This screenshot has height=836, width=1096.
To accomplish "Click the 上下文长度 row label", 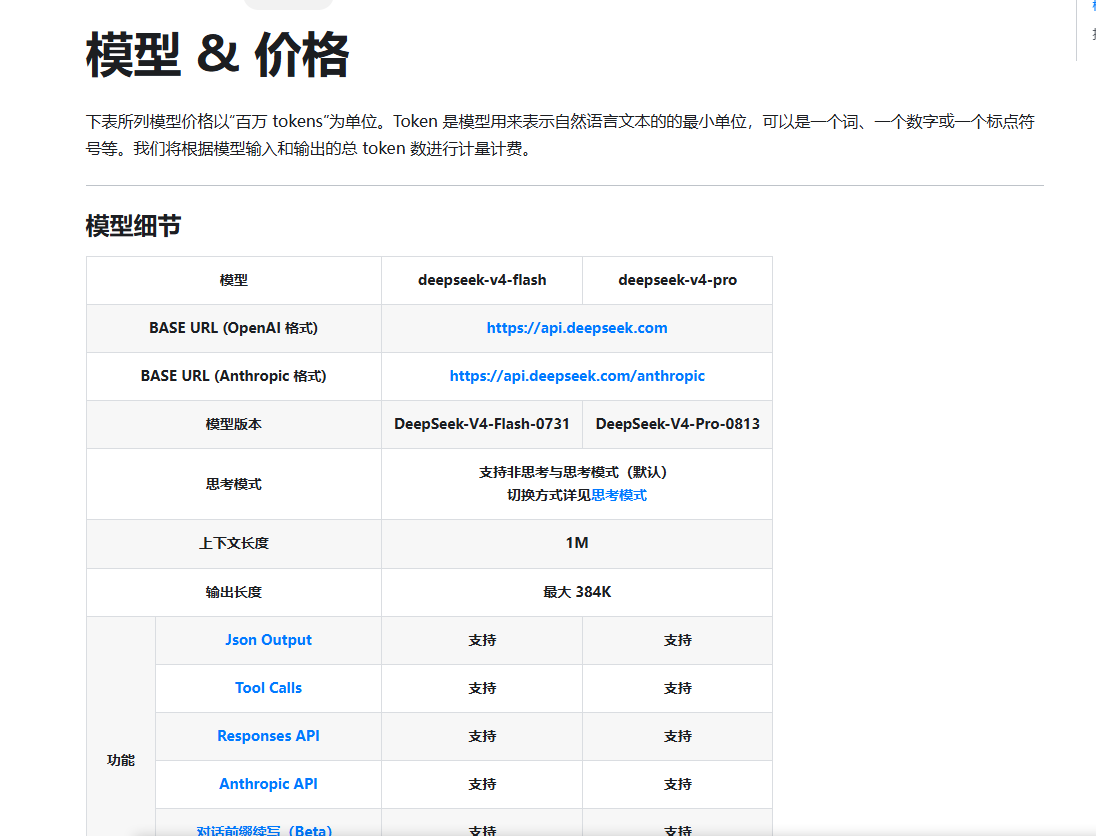I will pos(233,543).
